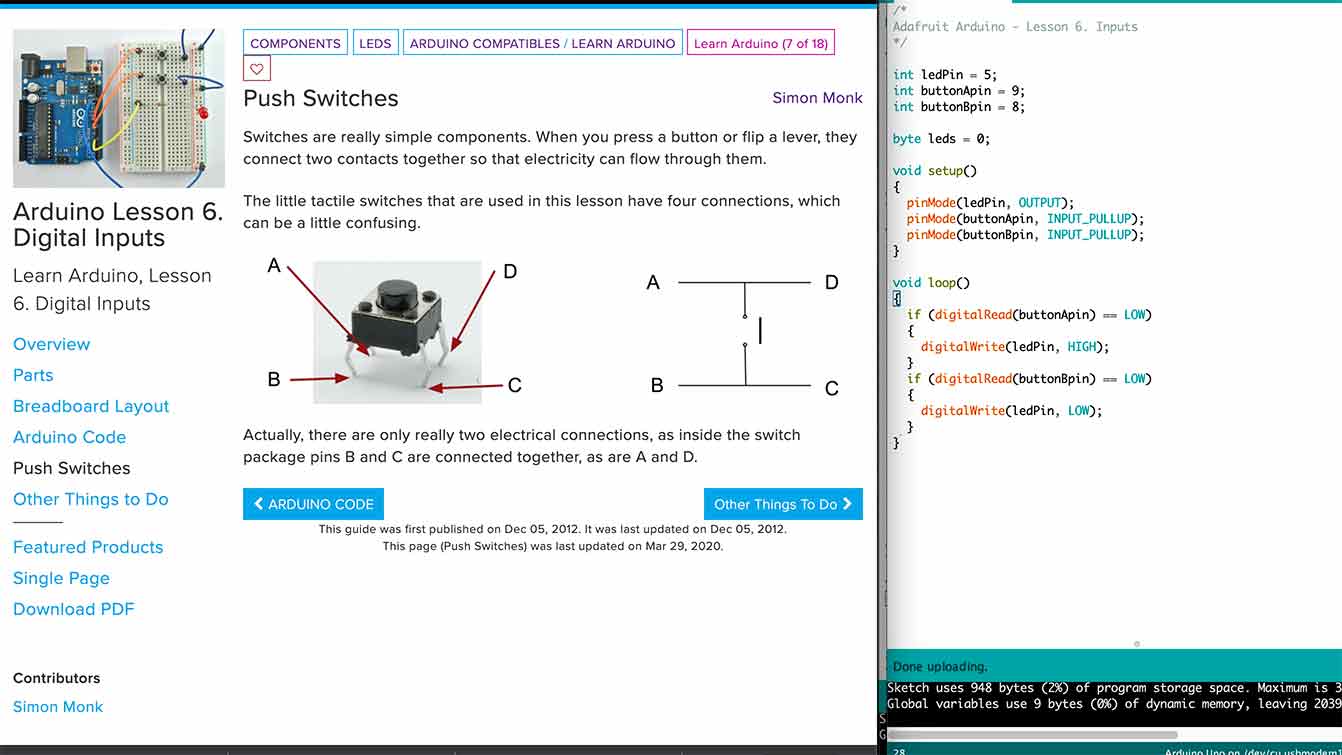Open ARDUINO COMPATIBLES / LEARN ARDUINO tag
The width and height of the screenshot is (1342, 755).
(543, 43)
